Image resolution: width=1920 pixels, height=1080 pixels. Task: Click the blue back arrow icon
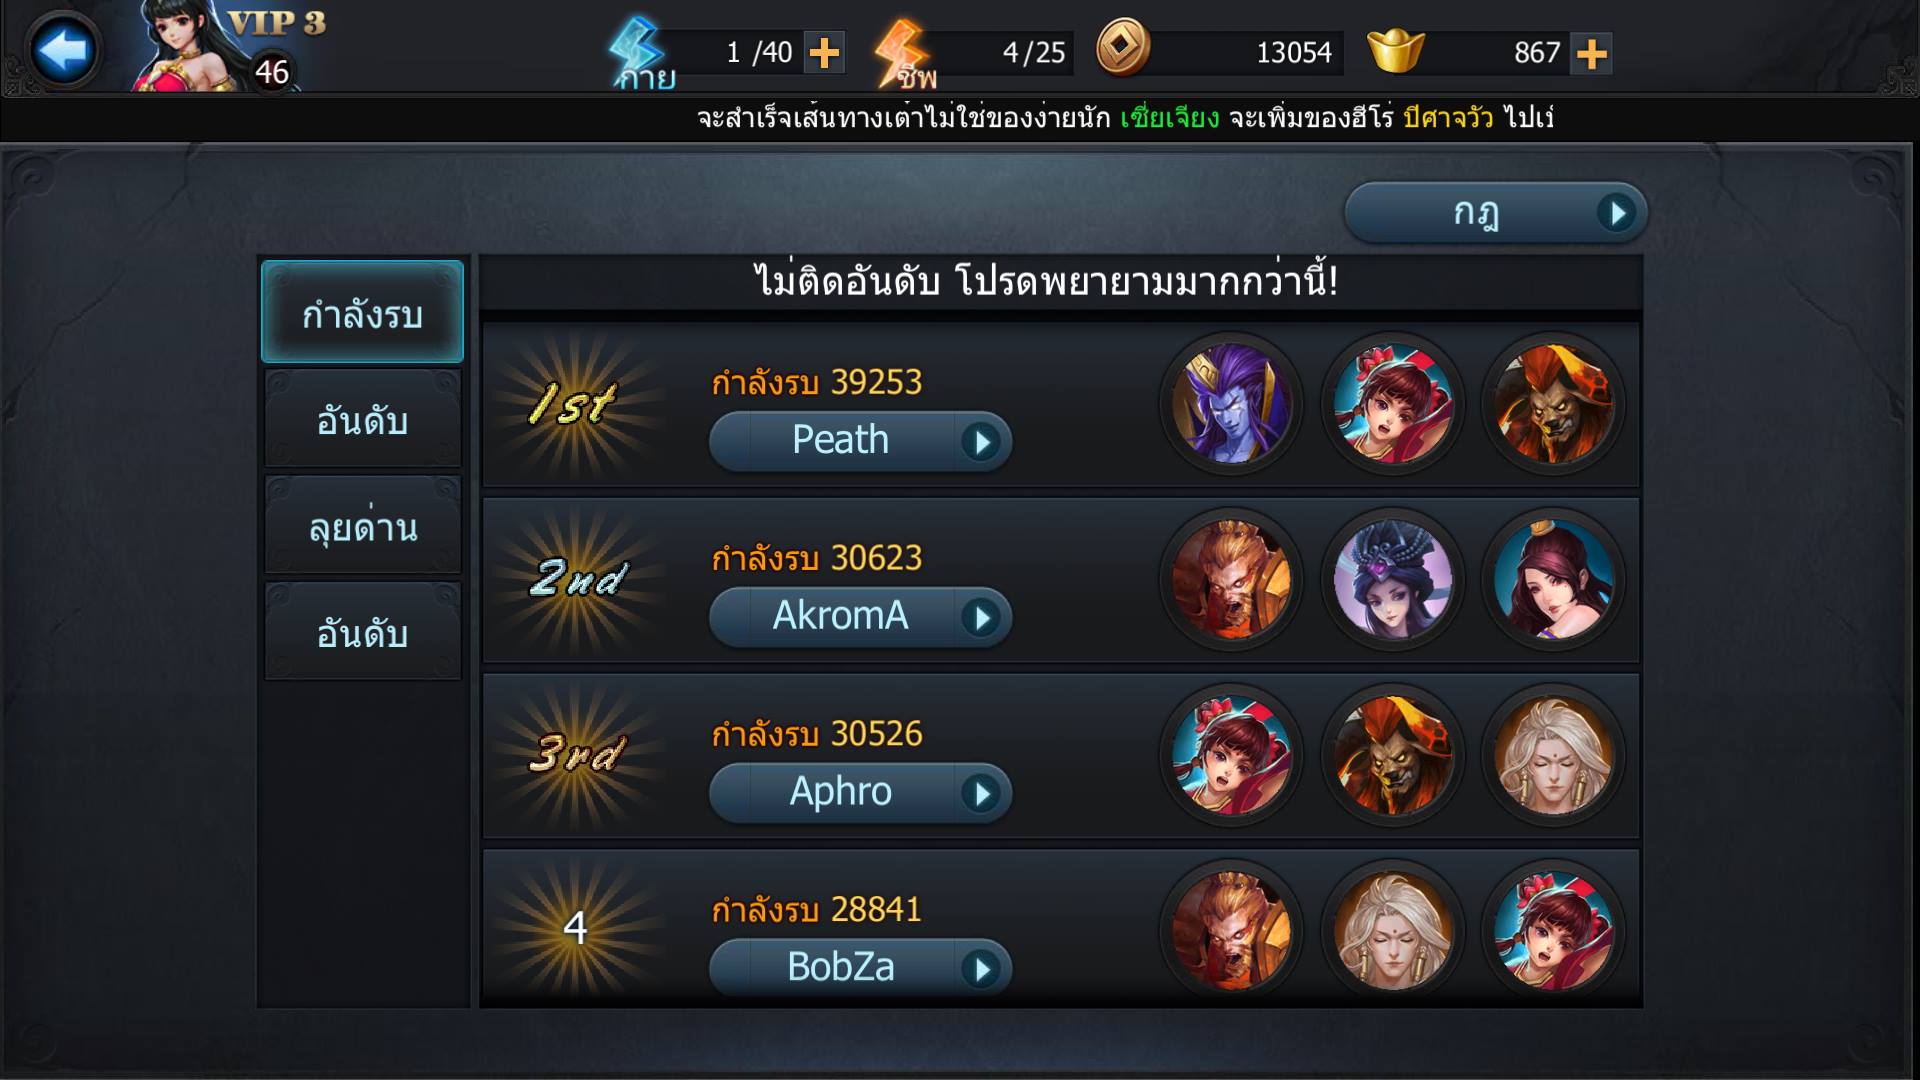click(x=64, y=50)
